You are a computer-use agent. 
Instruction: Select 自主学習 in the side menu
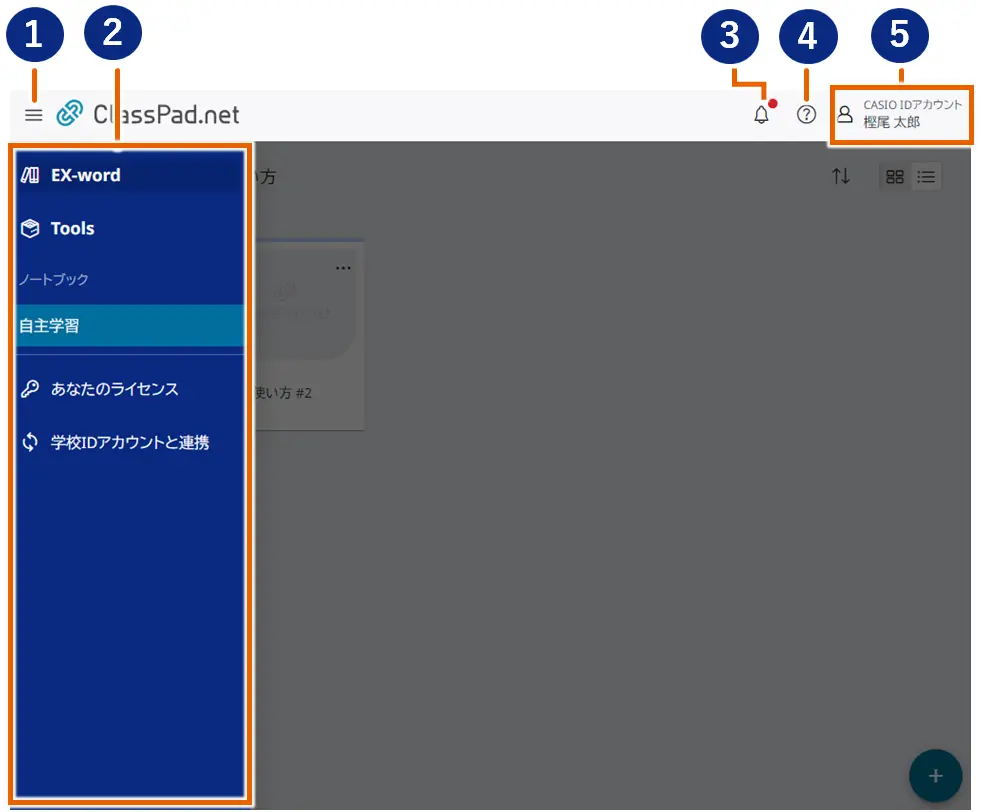[x=50, y=325]
